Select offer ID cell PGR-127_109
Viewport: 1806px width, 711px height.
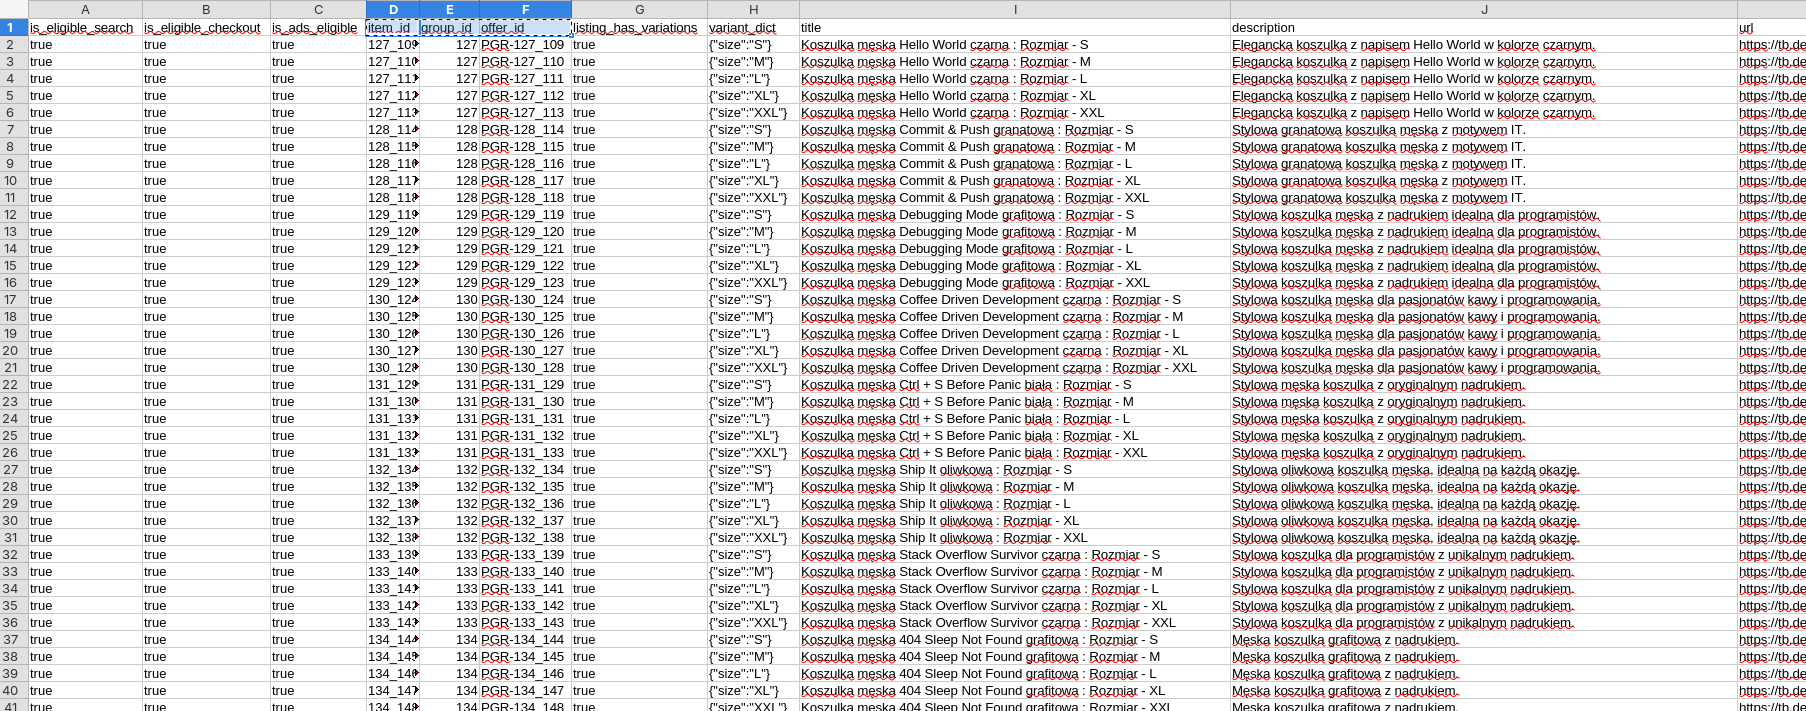(x=525, y=45)
